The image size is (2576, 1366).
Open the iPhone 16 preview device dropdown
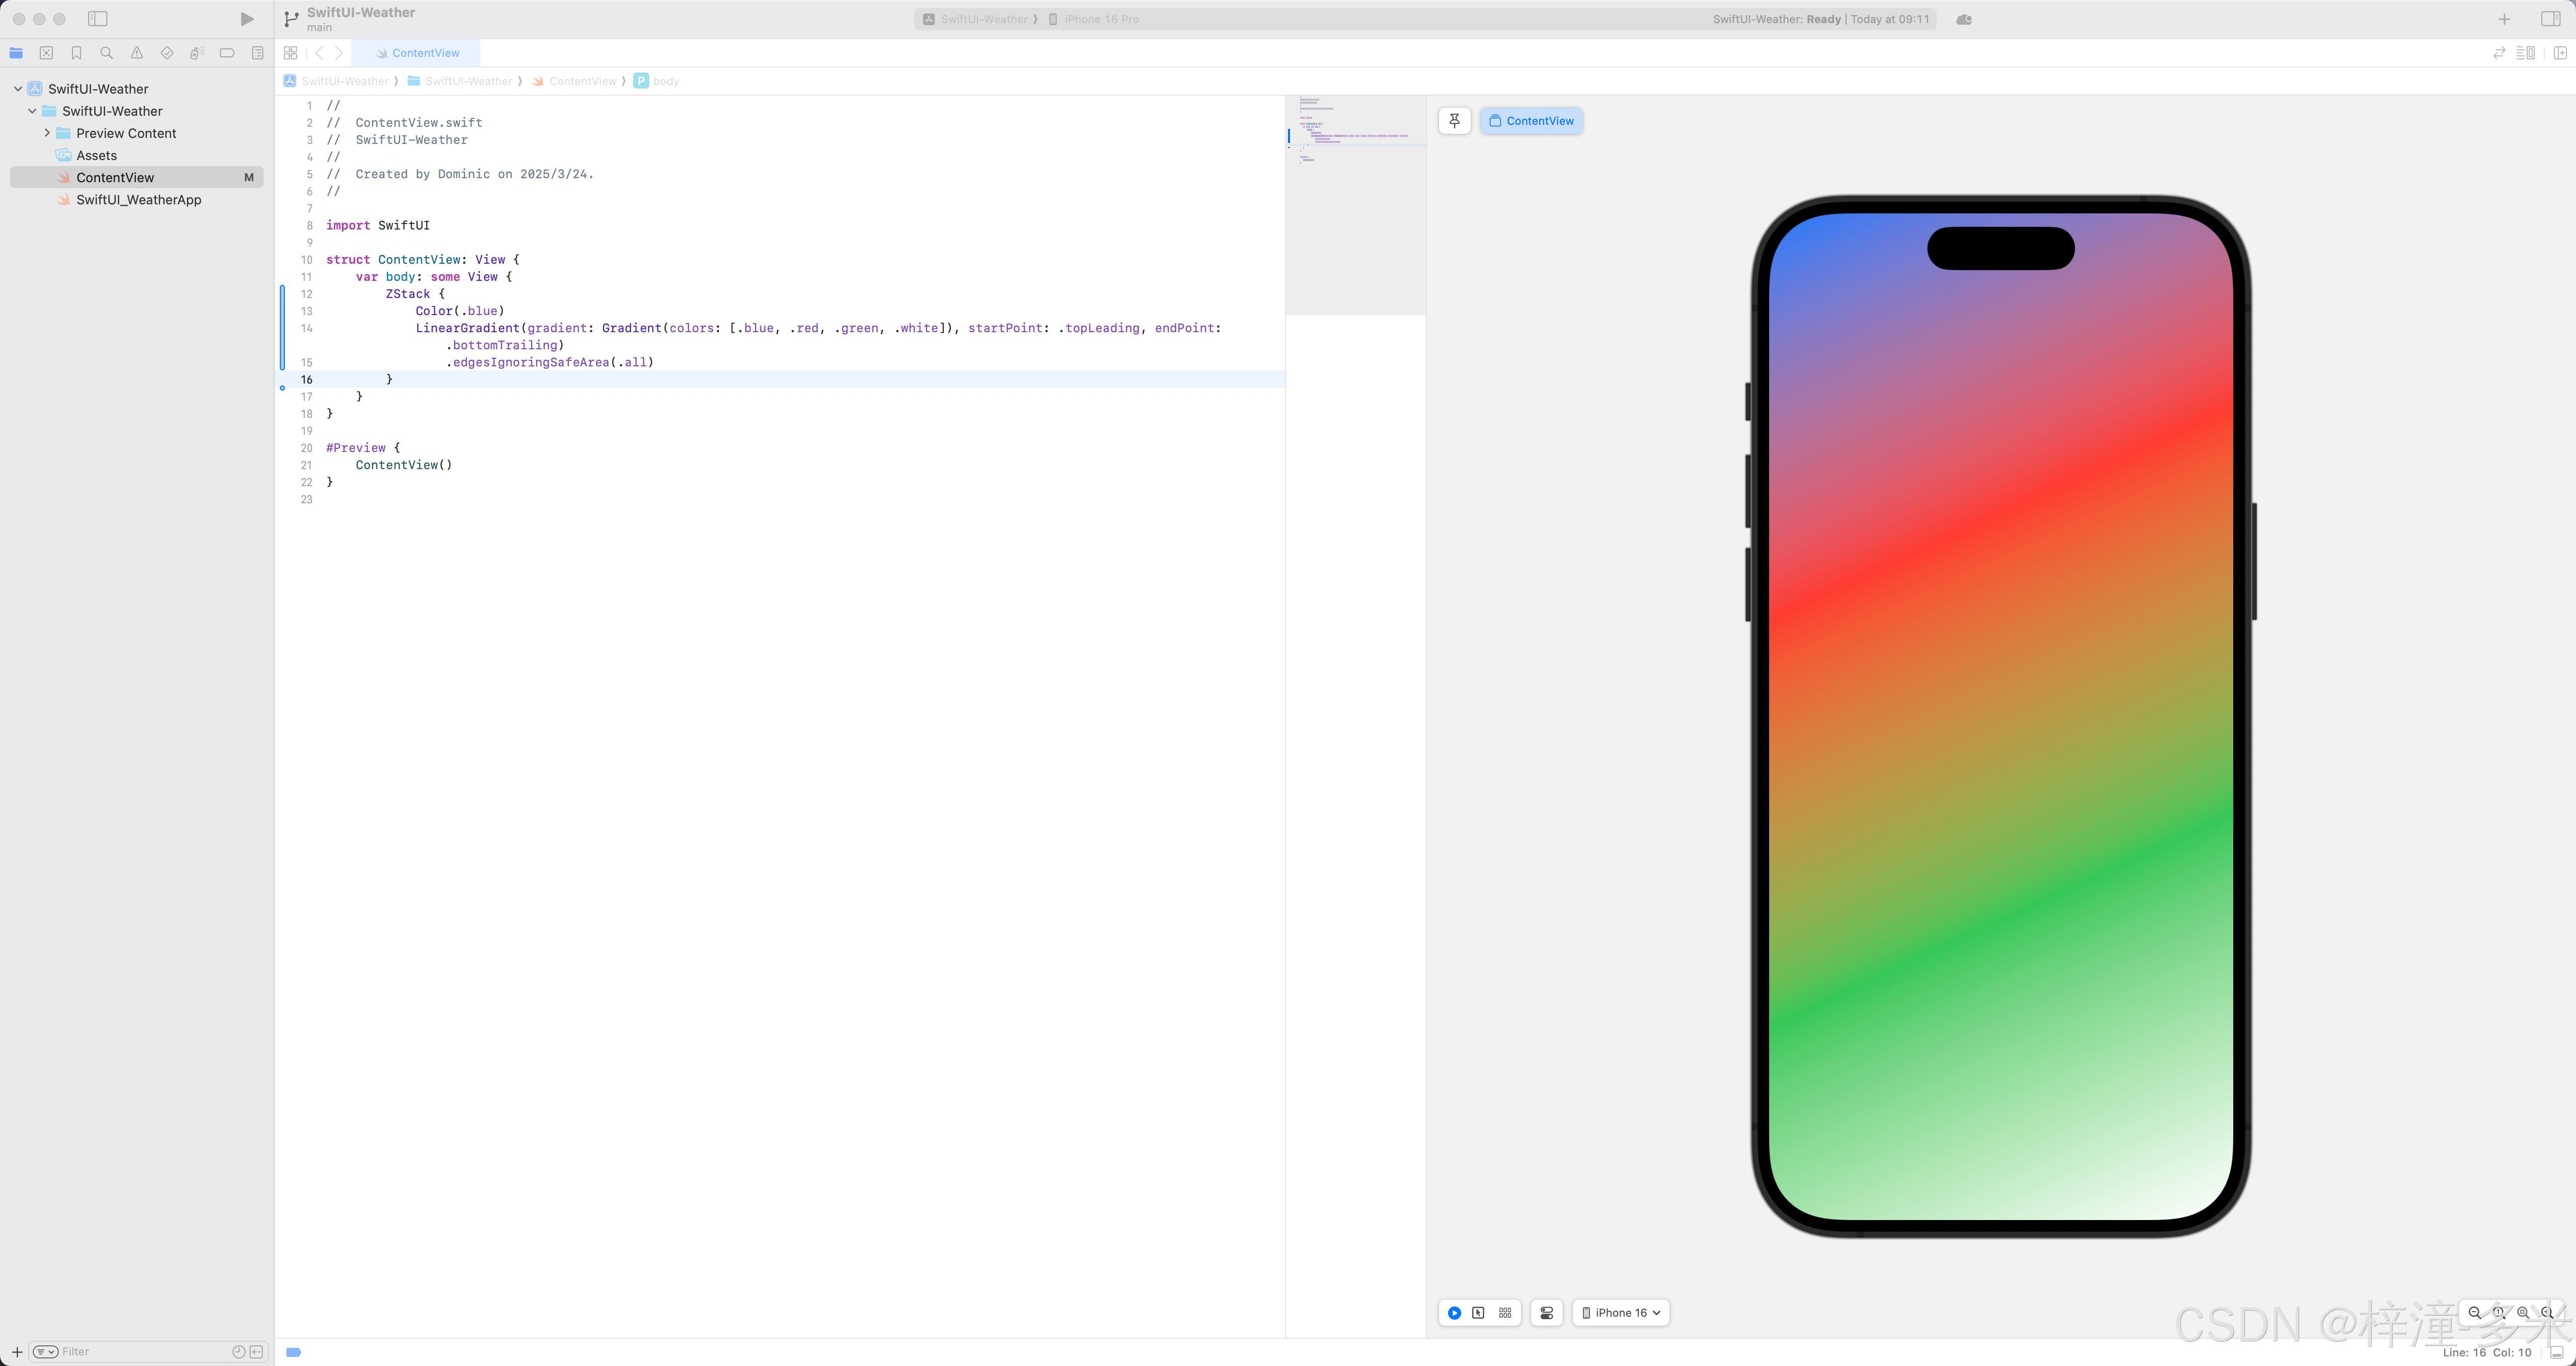coord(1620,1313)
